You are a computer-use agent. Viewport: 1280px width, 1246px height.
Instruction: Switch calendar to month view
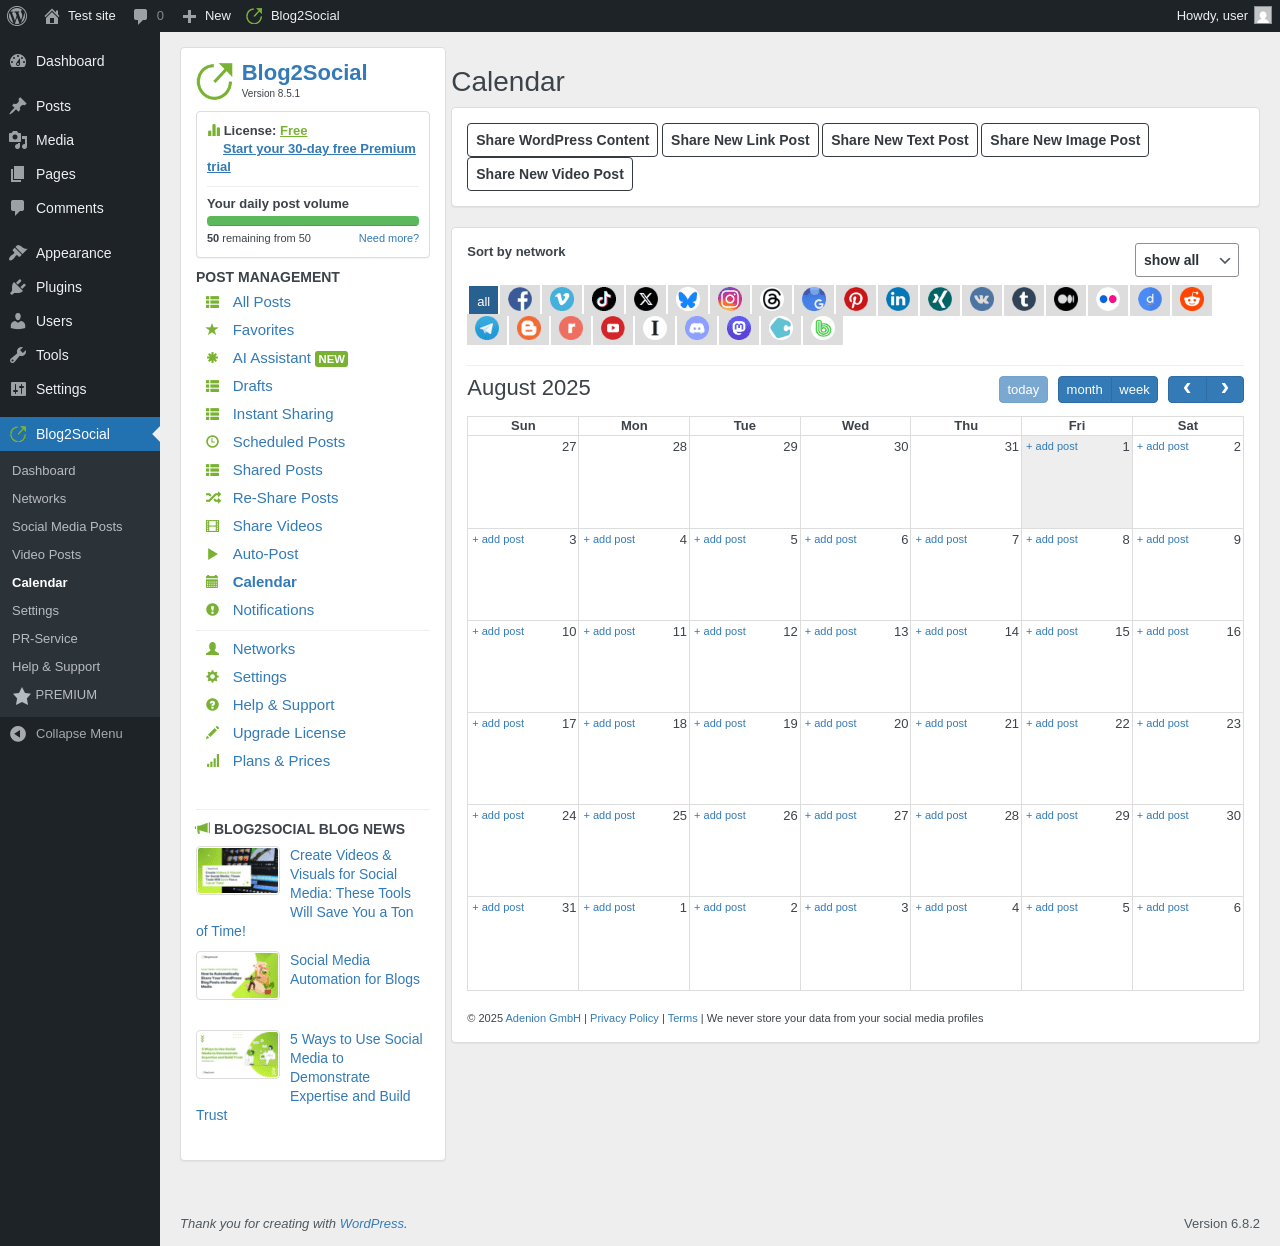1084,390
